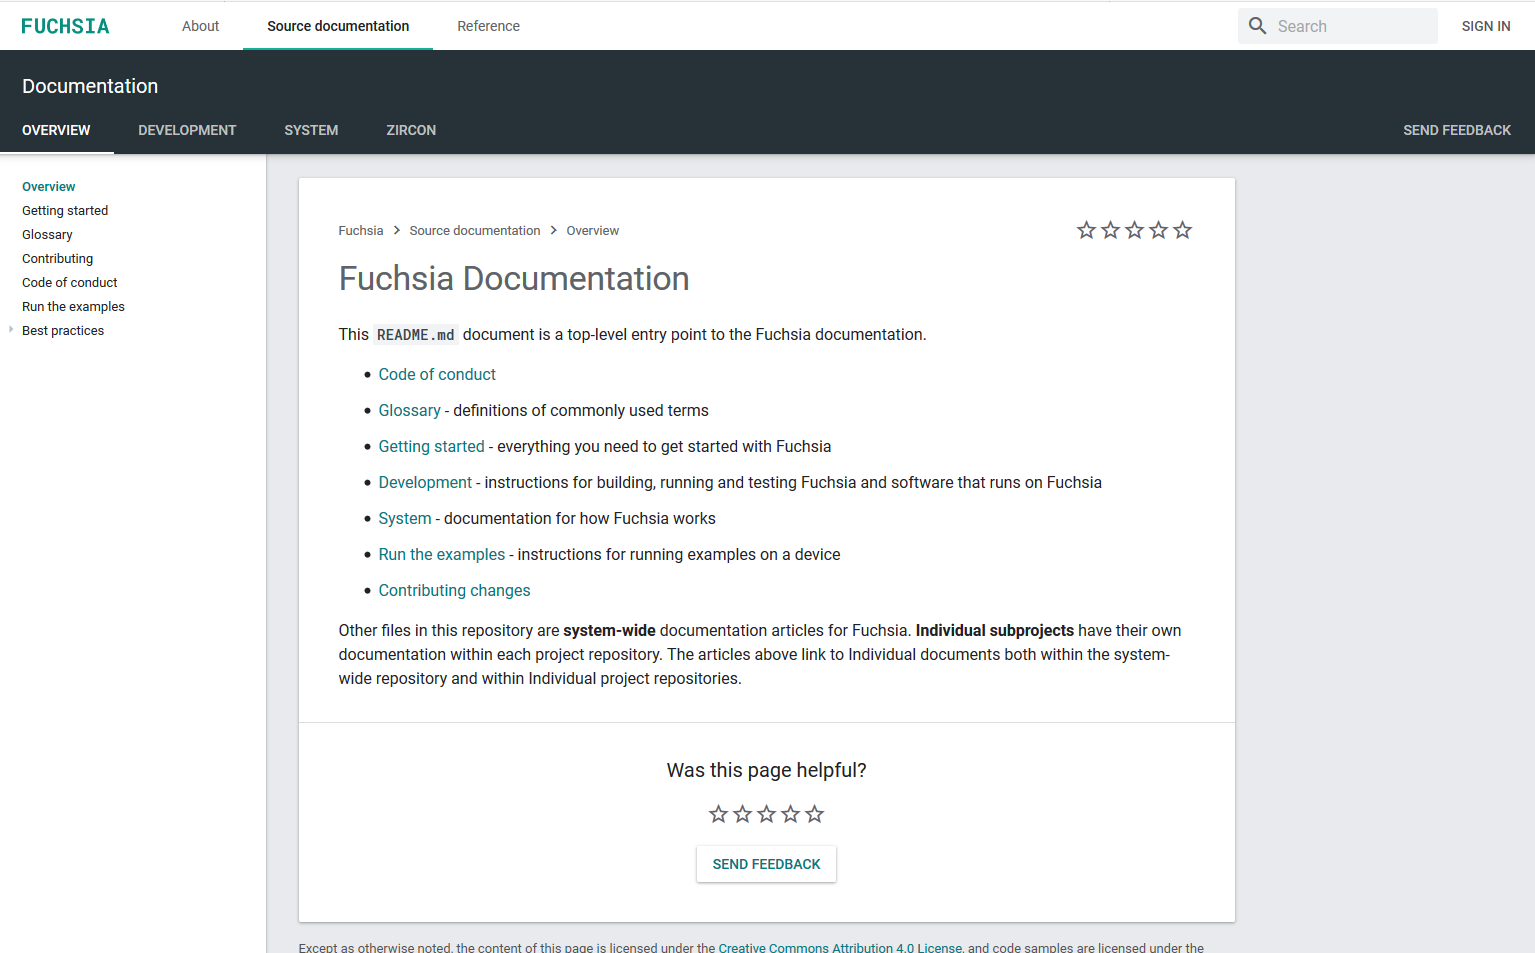Open Glossary in the sidebar

[x=47, y=235]
